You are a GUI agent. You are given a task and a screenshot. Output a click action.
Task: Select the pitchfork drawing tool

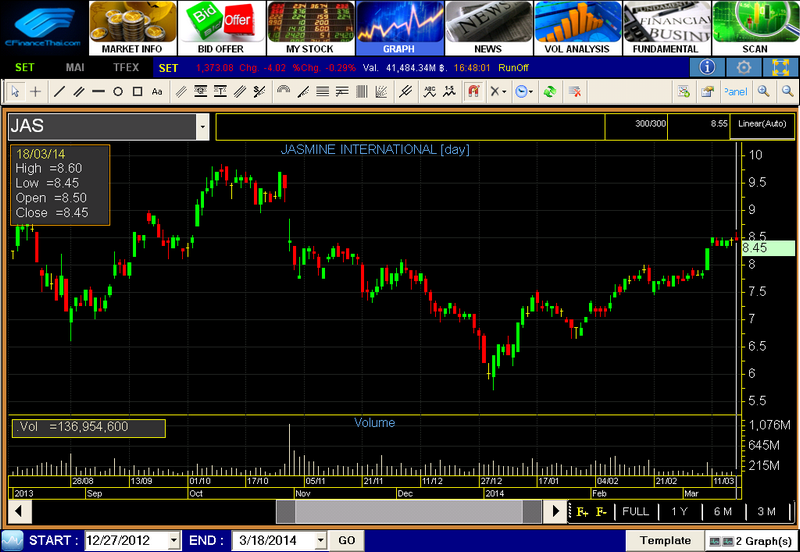click(x=406, y=92)
